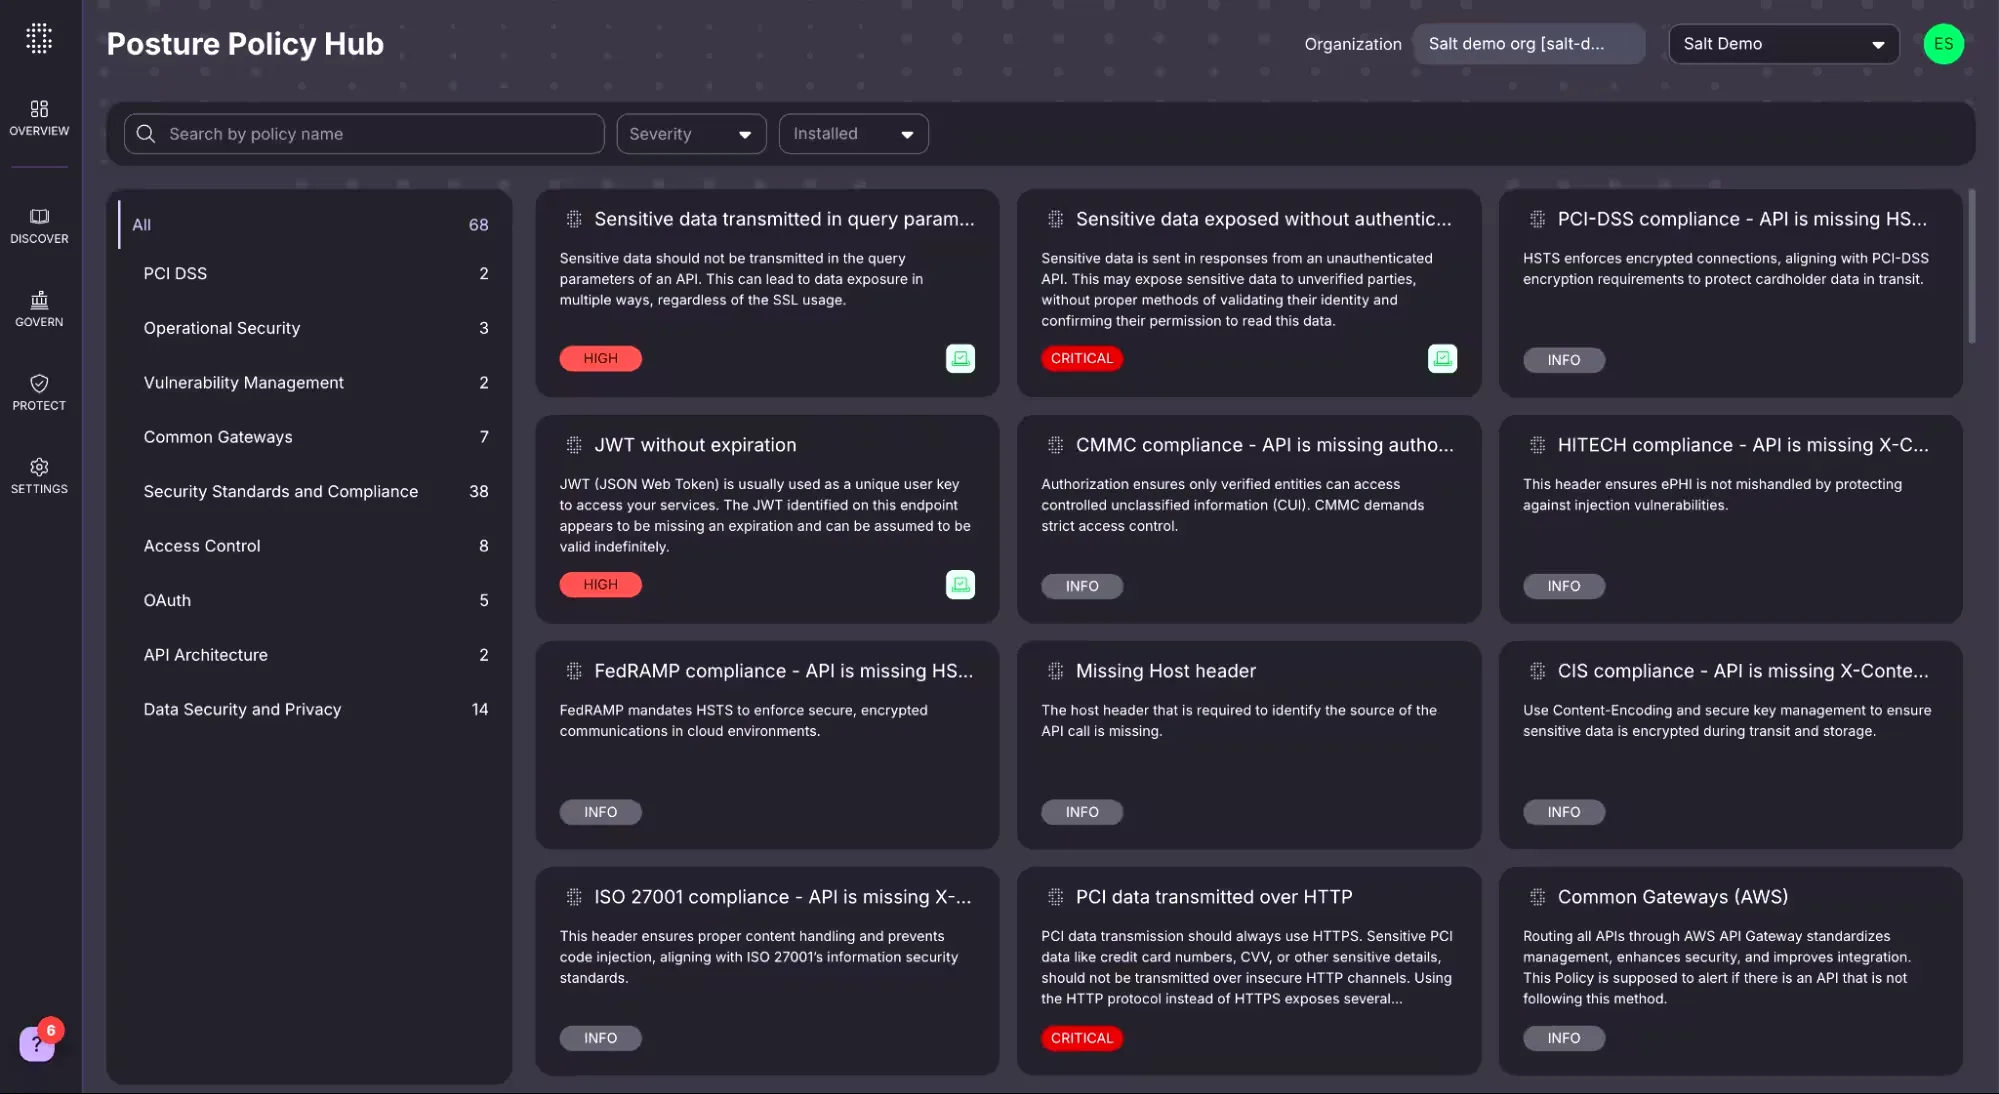Click the Salt logo at top left
1999x1094 pixels.
tap(39, 37)
